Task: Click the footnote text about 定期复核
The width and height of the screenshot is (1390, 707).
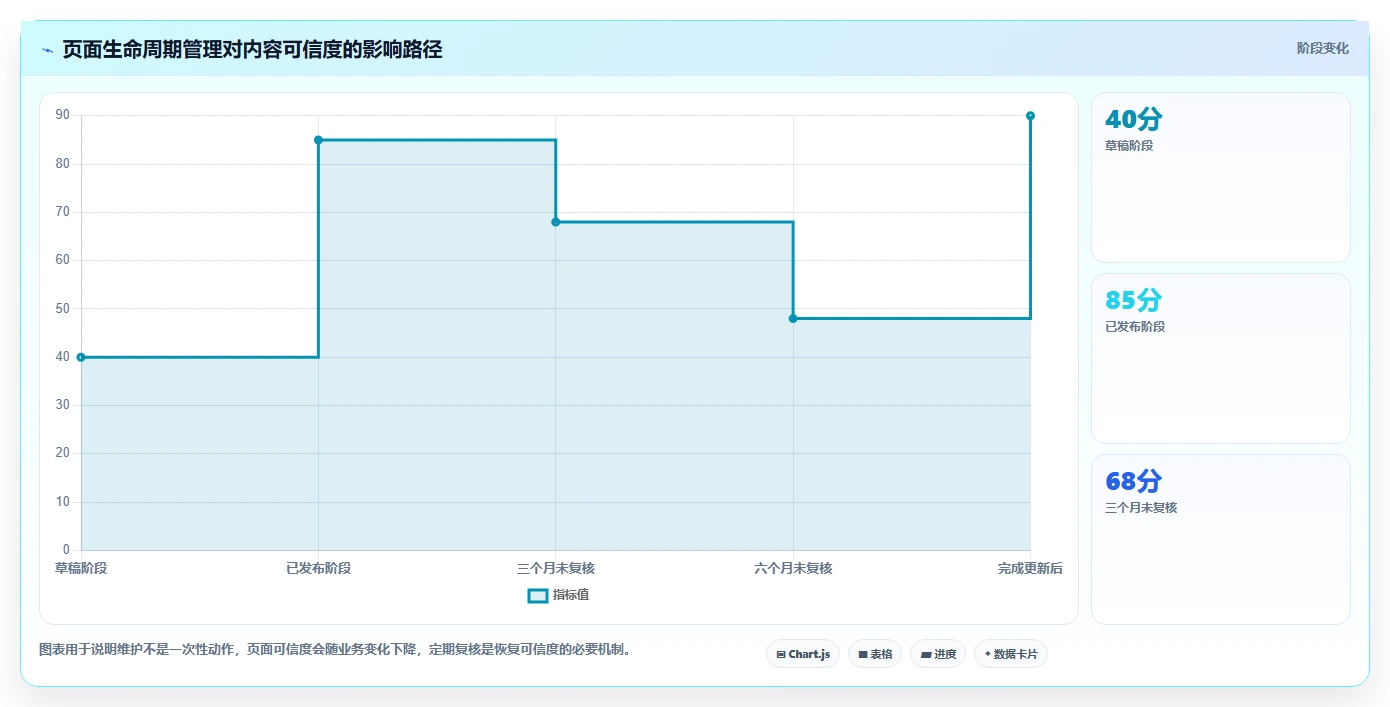Action: 334,649
